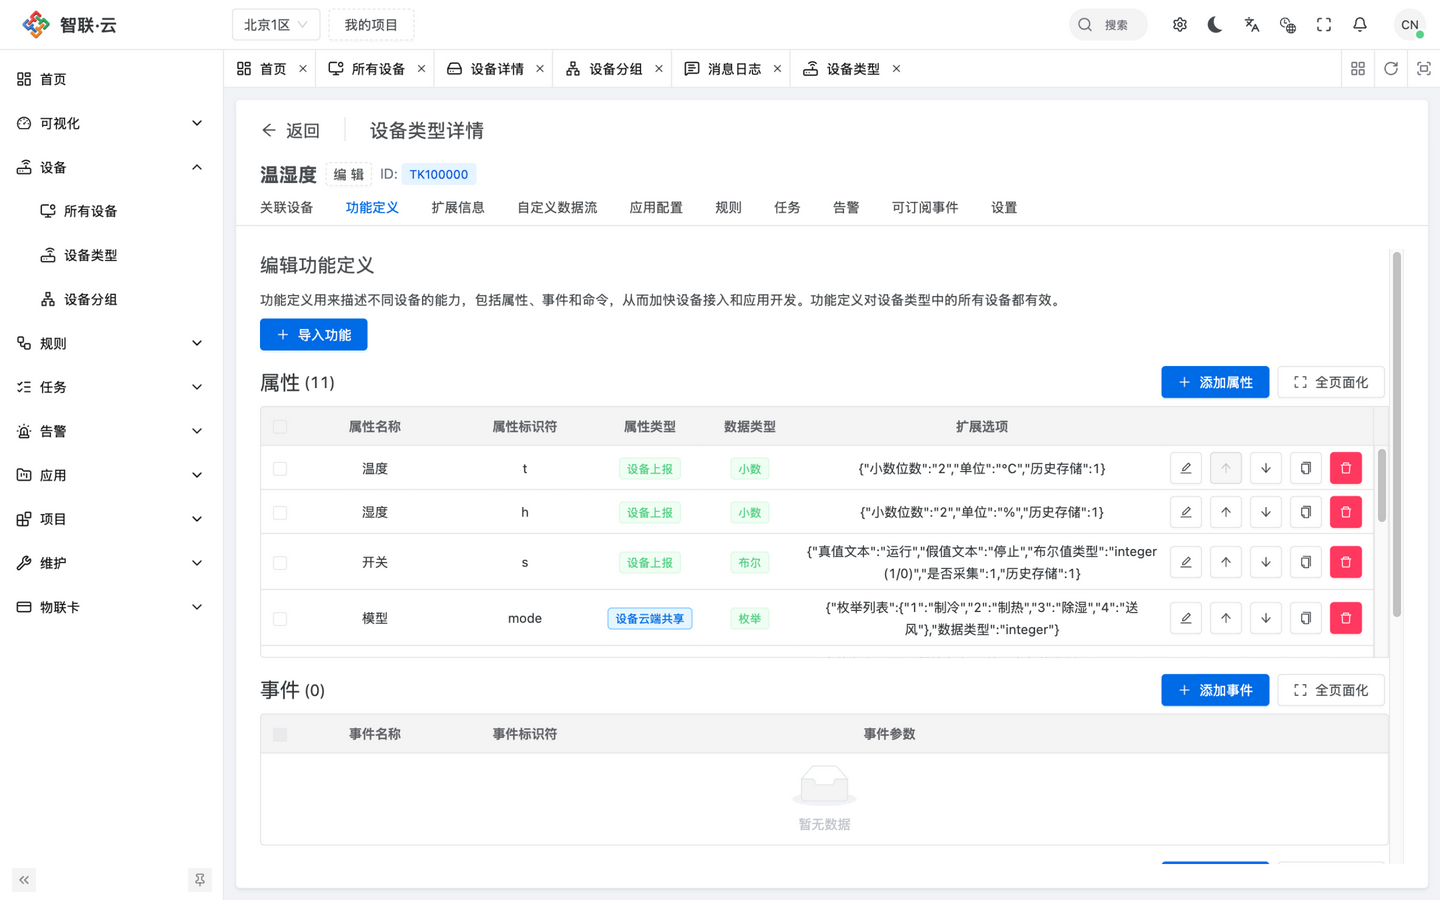Switch to the 关联设备 tab

pos(287,207)
